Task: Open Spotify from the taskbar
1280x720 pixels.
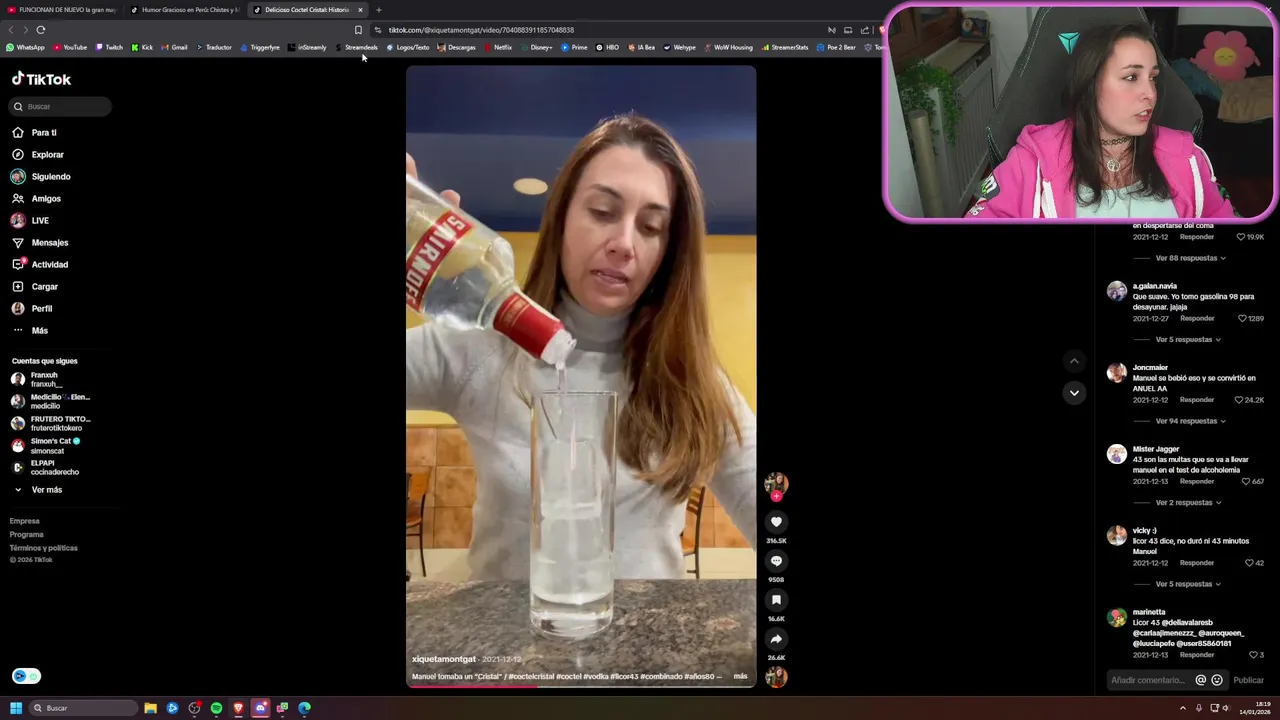Action: point(216,708)
